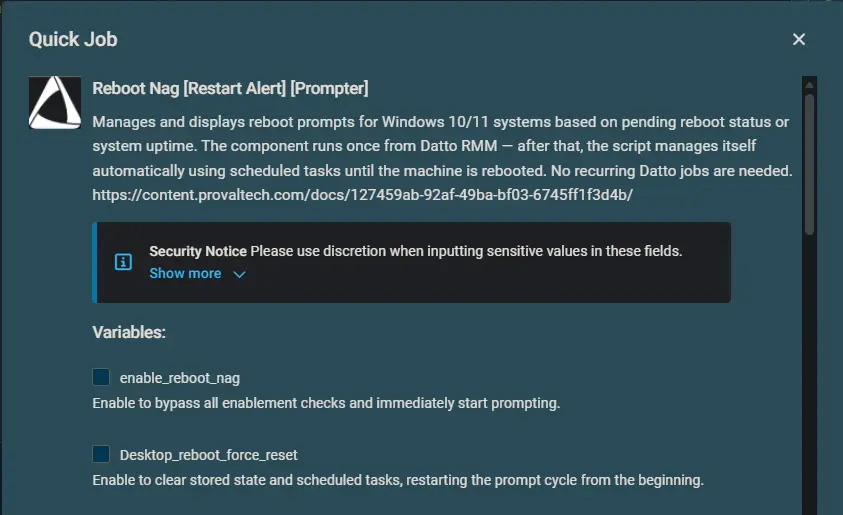
Task: Click the Reboot Nag component logo icon
Action: [x=55, y=102]
